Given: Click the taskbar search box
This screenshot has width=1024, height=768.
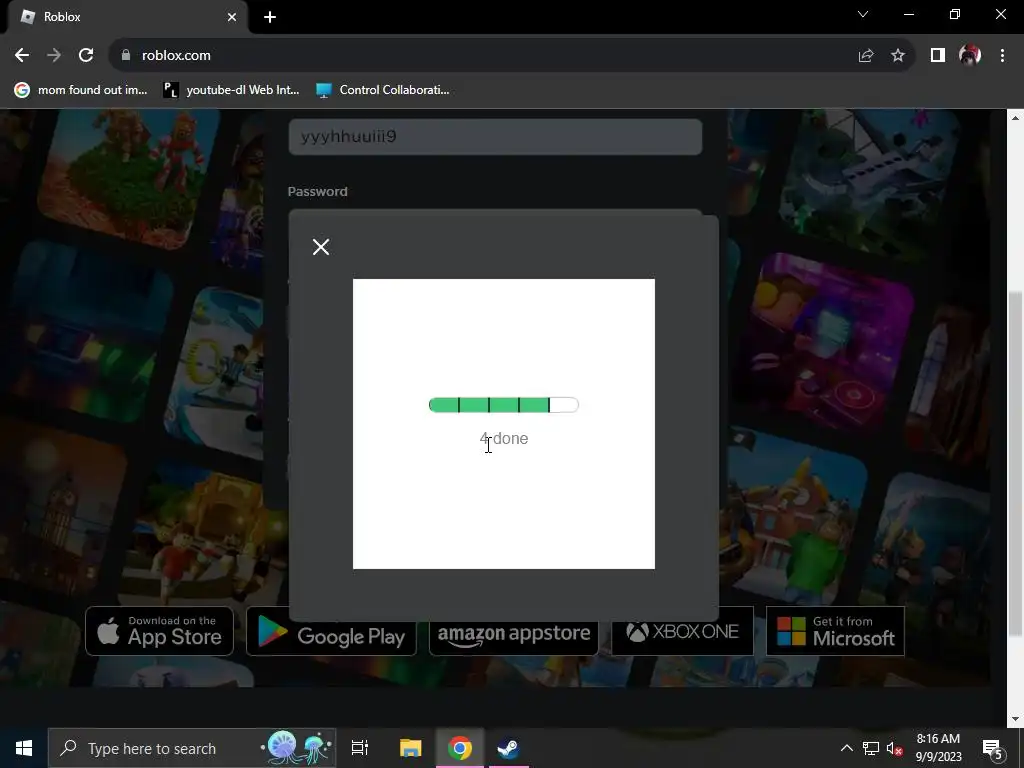Looking at the screenshot, I should [x=193, y=748].
